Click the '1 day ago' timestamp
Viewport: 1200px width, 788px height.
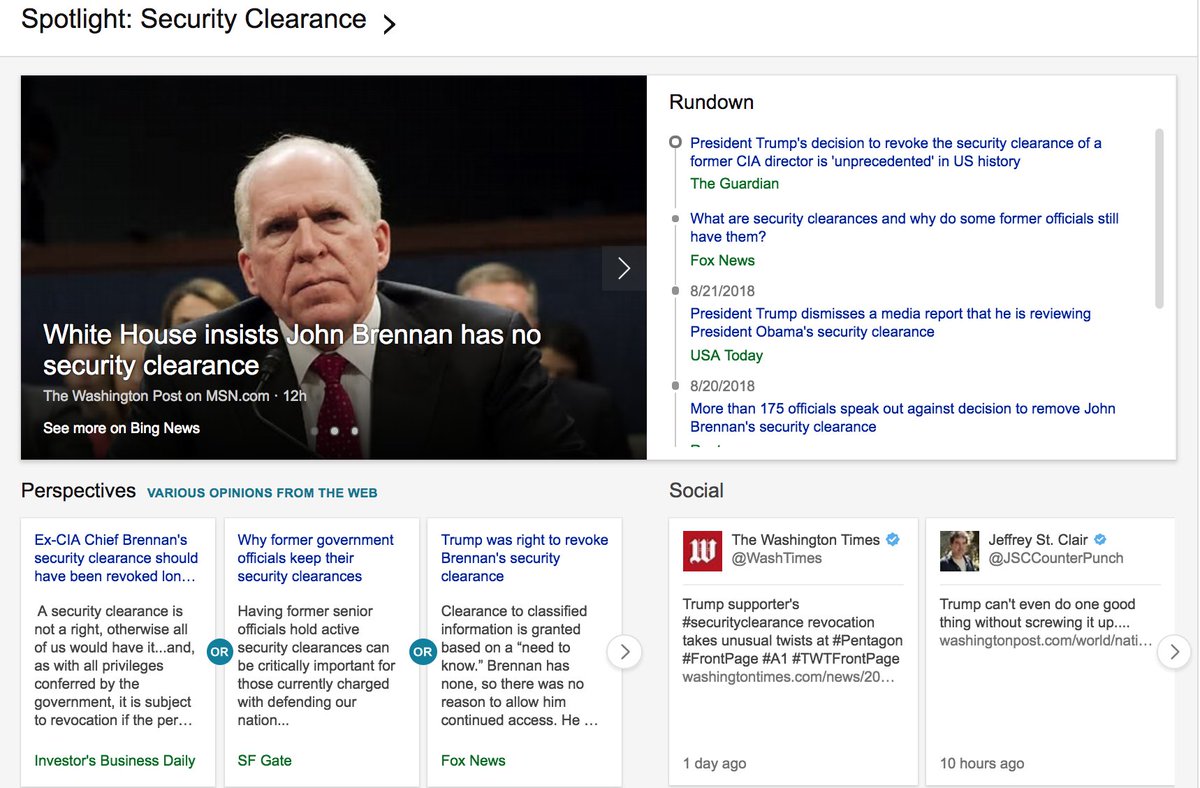(x=714, y=764)
